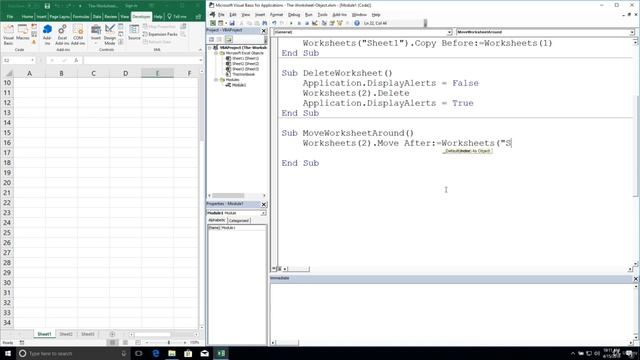Image resolution: width=640 pixels, height=360 pixels.
Task: Open the VBA editor Edit menu
Action: (233, 15)
